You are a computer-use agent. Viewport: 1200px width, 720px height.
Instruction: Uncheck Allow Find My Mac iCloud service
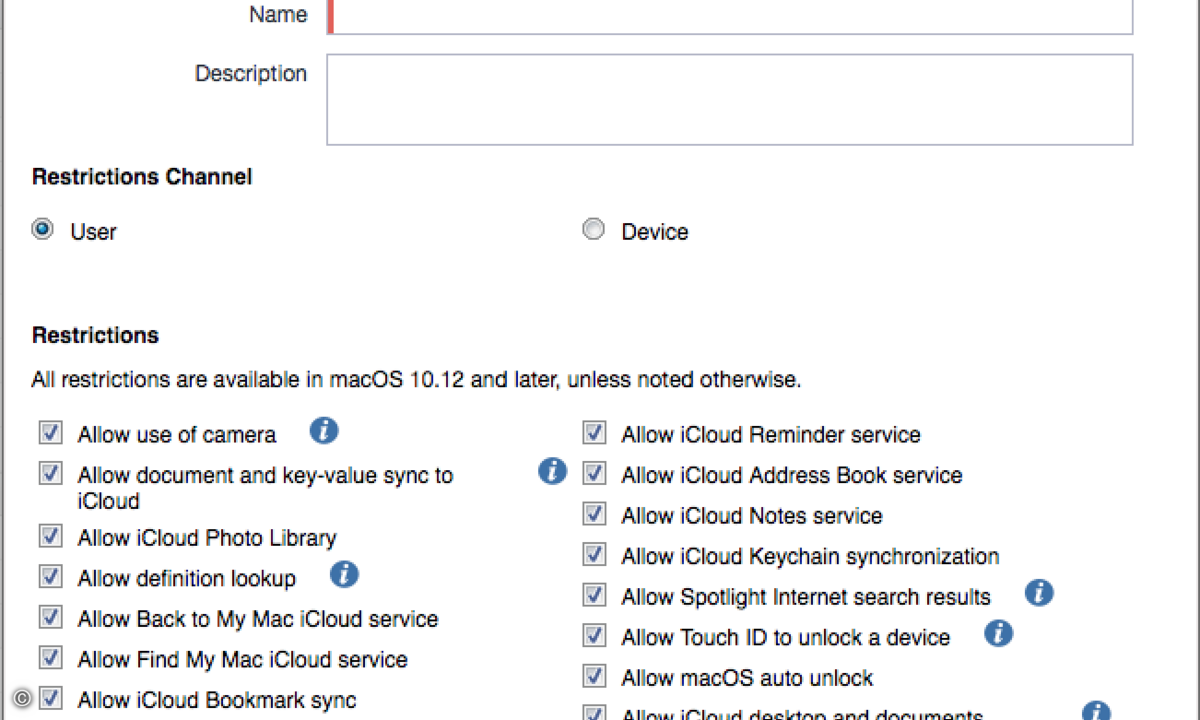pos(51,658)
